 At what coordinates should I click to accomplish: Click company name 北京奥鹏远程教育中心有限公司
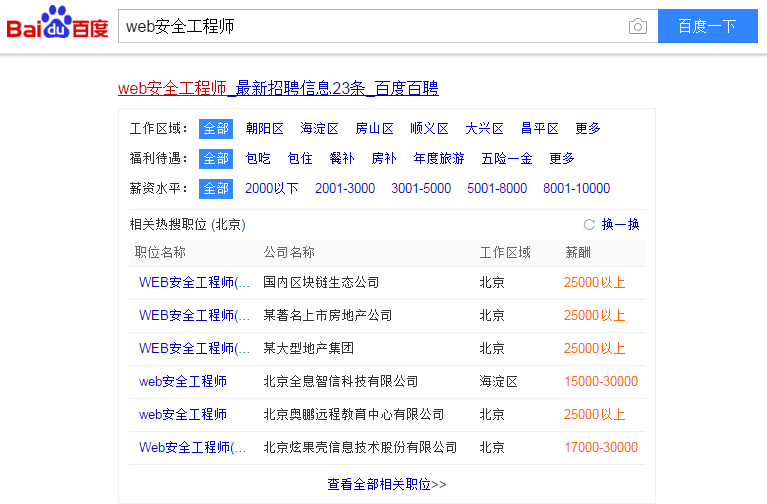click(x=353, y=414)
